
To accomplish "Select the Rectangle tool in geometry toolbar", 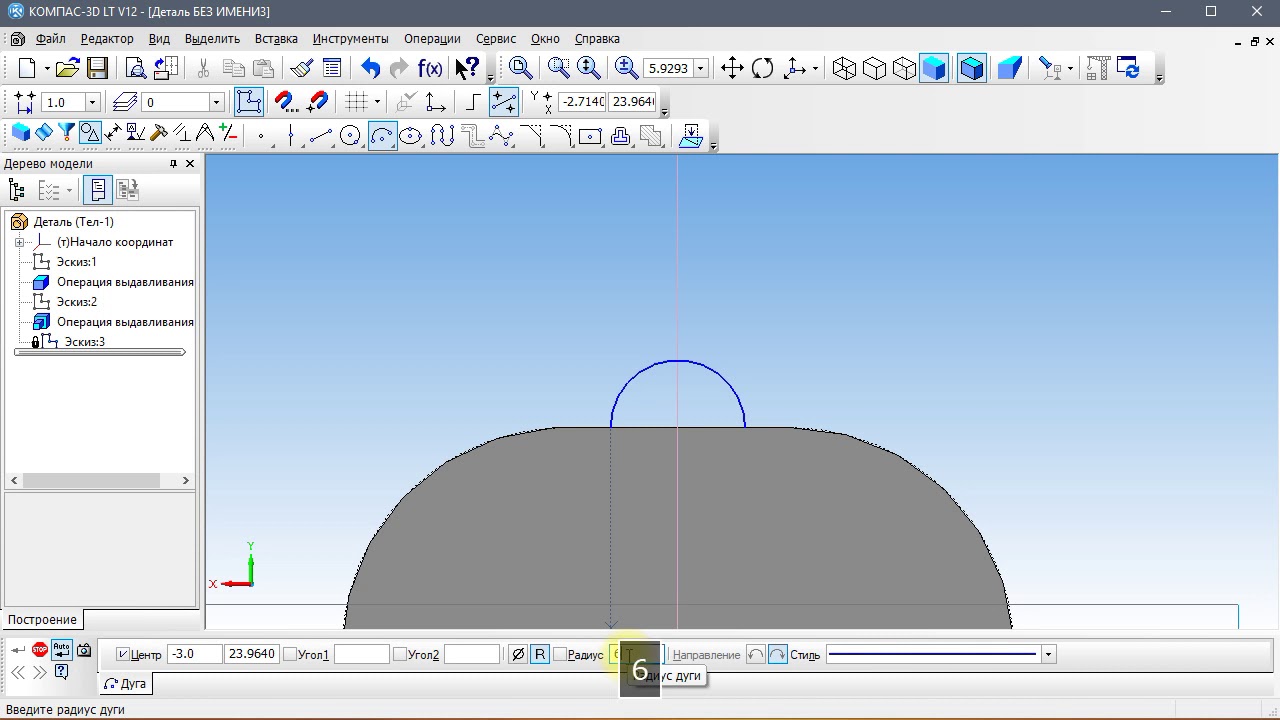I will coord(590,135).
